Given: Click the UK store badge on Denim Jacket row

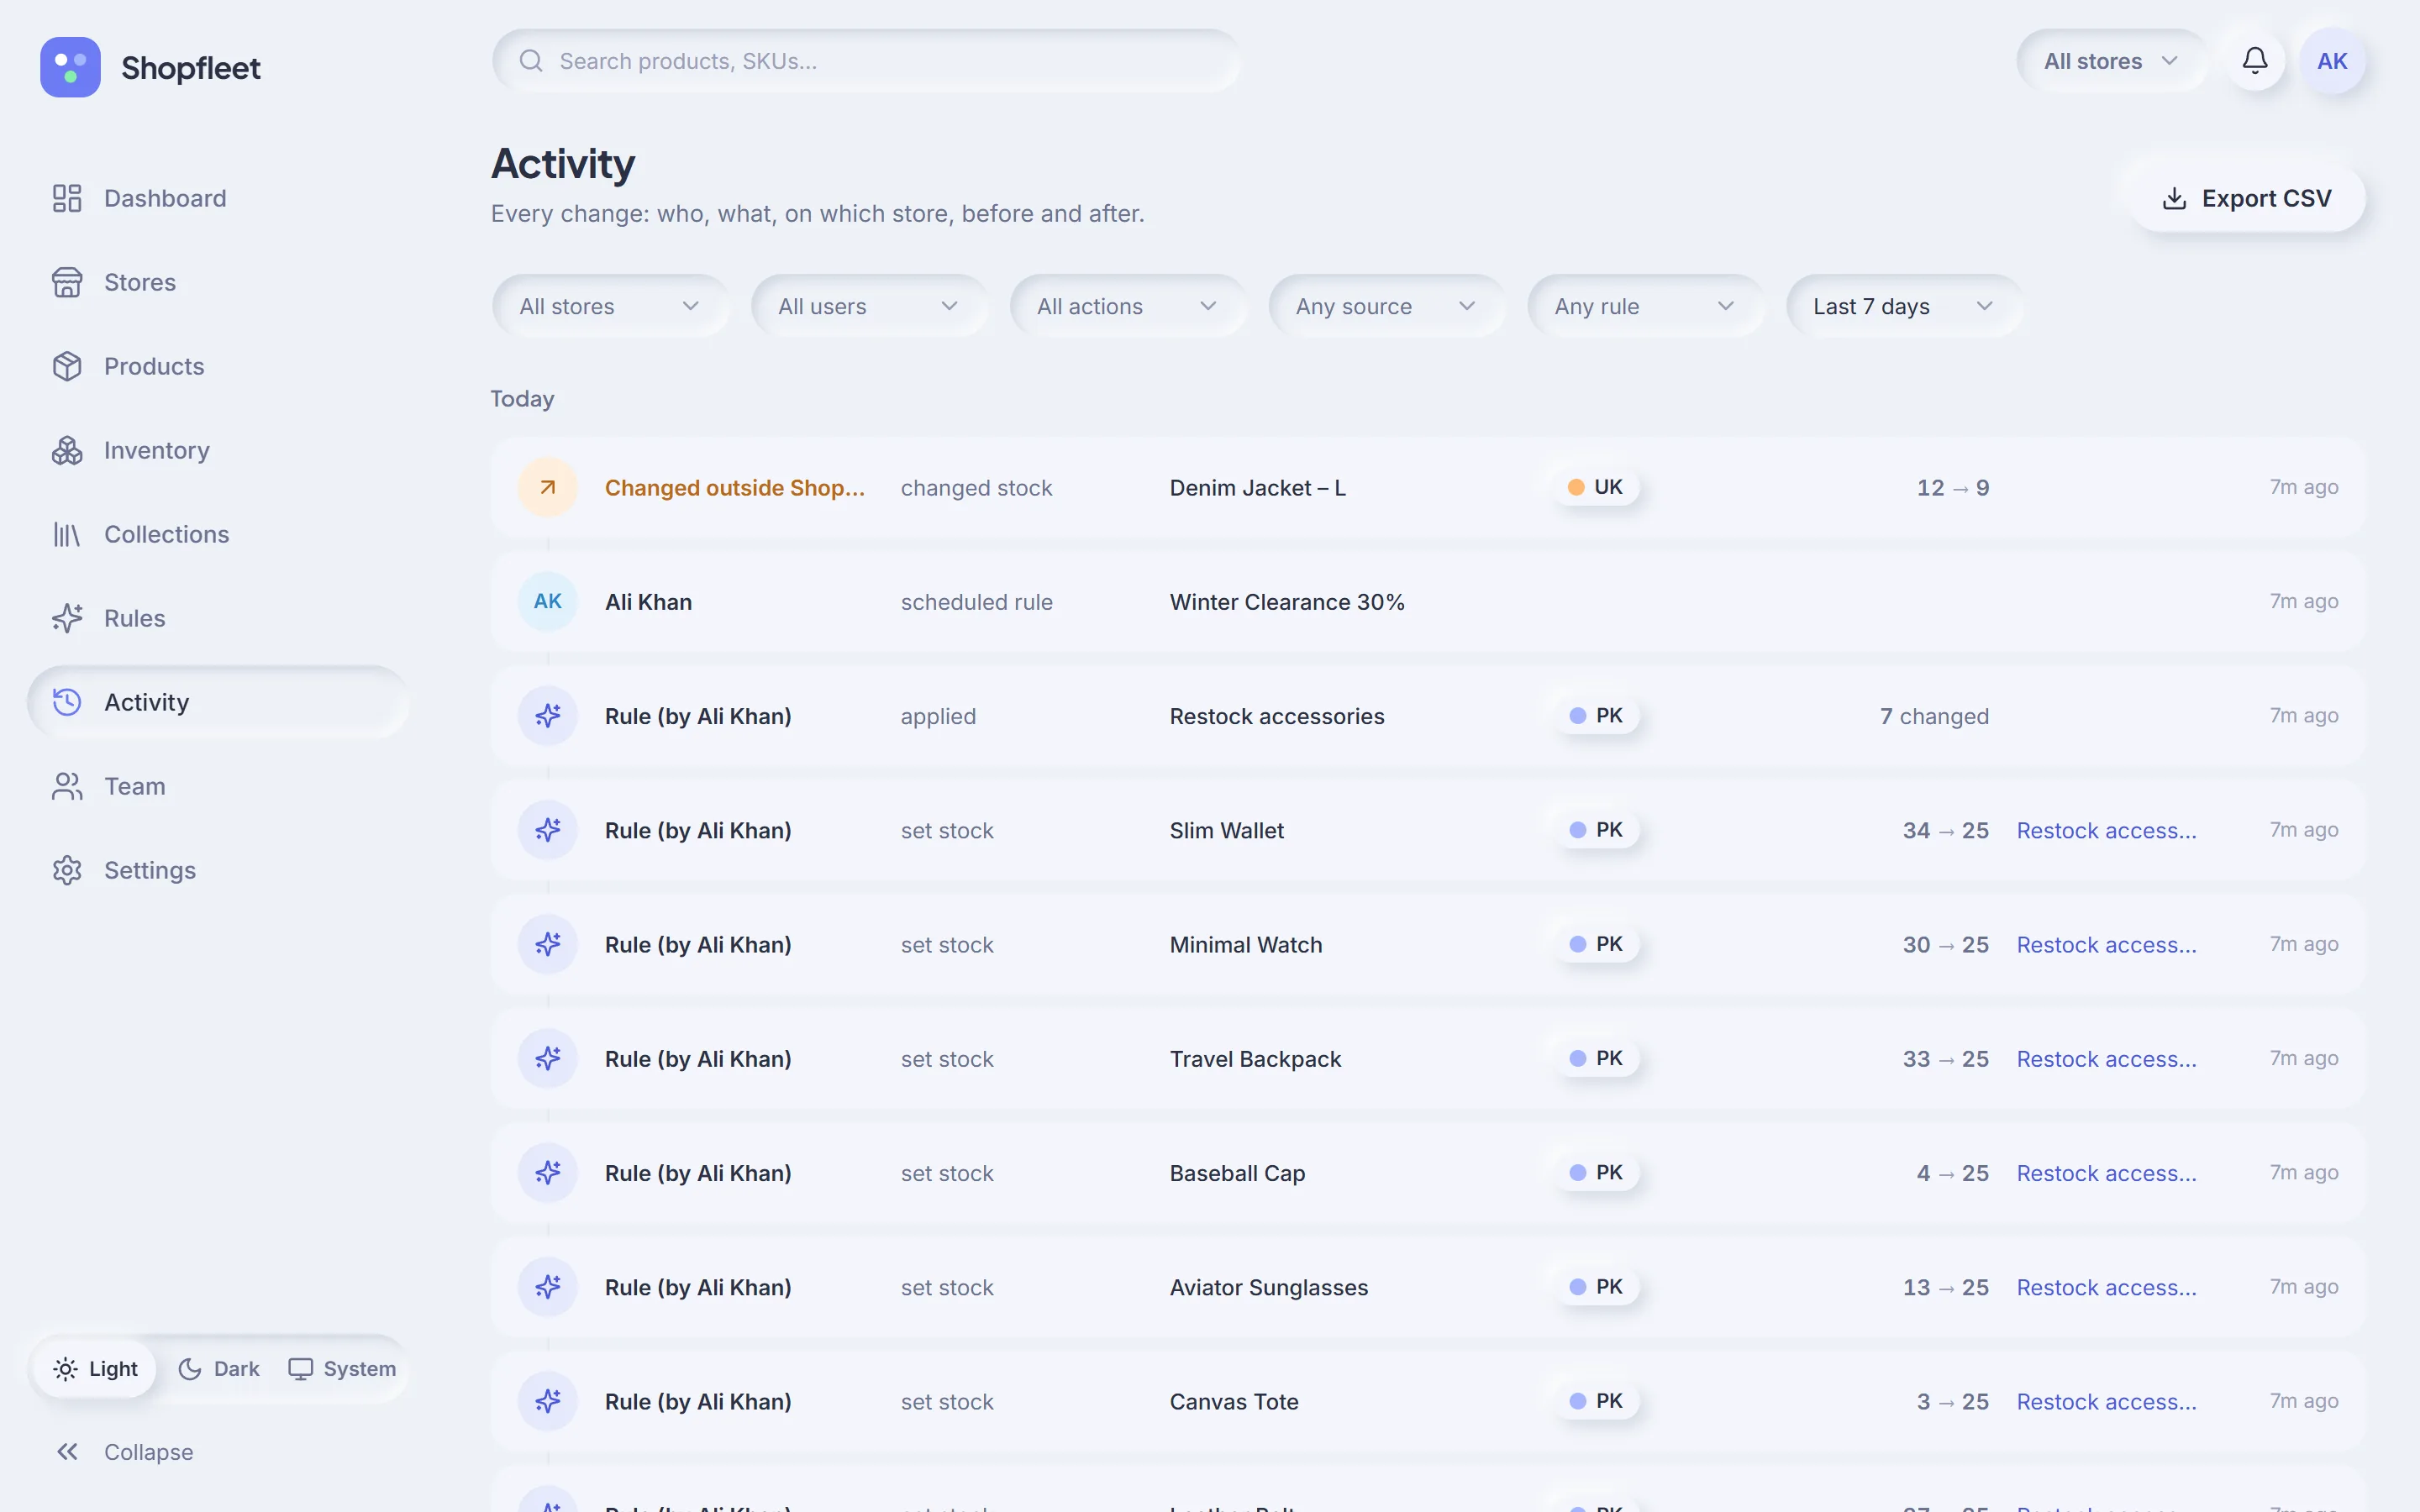Looking at the screenshot, I should 1596,487.
